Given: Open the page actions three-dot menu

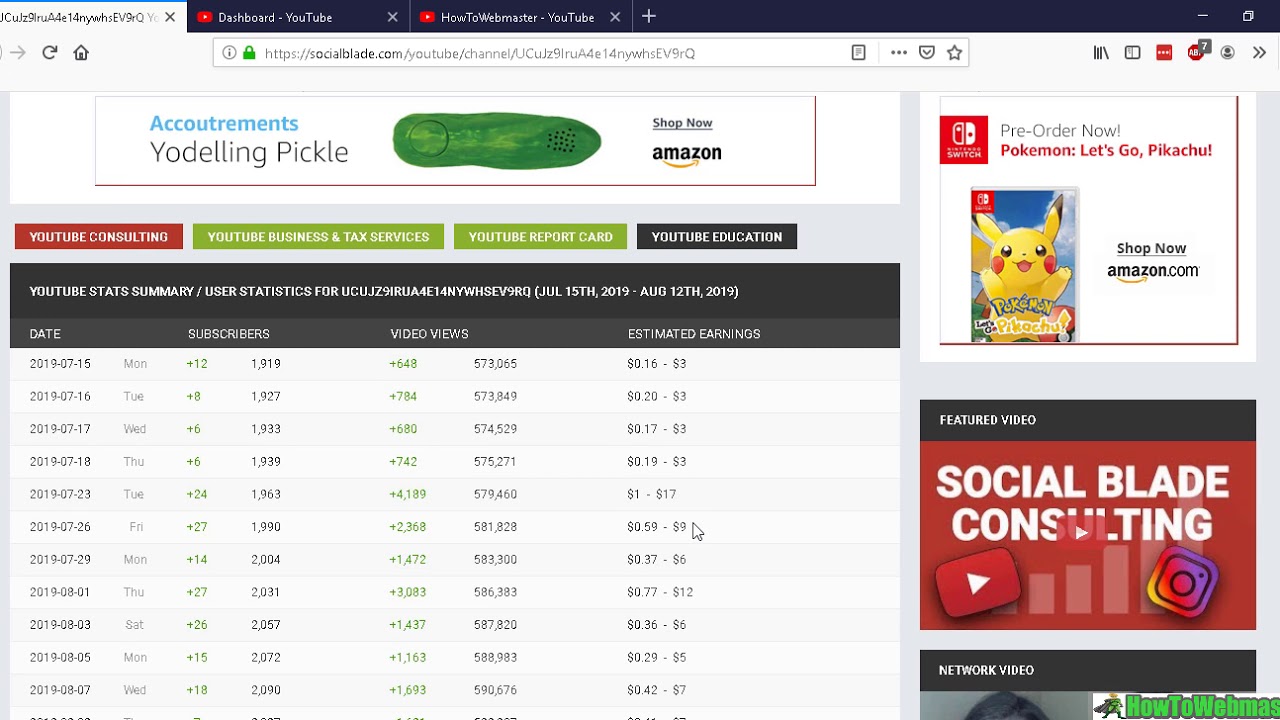Looking at the screenshot, I should [899, 53].
